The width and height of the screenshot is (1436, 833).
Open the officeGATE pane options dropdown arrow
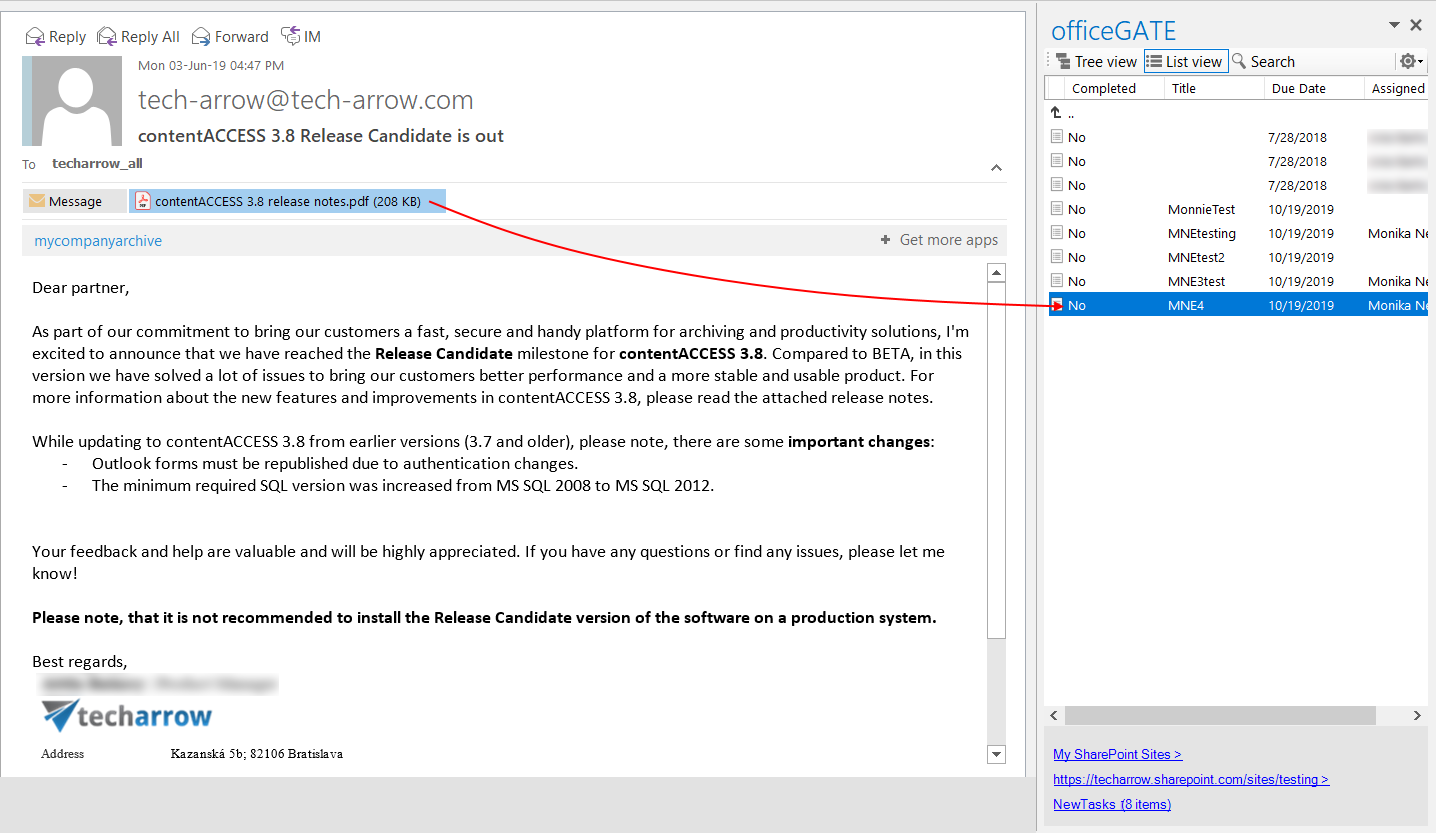click(x=1394, y=25)
